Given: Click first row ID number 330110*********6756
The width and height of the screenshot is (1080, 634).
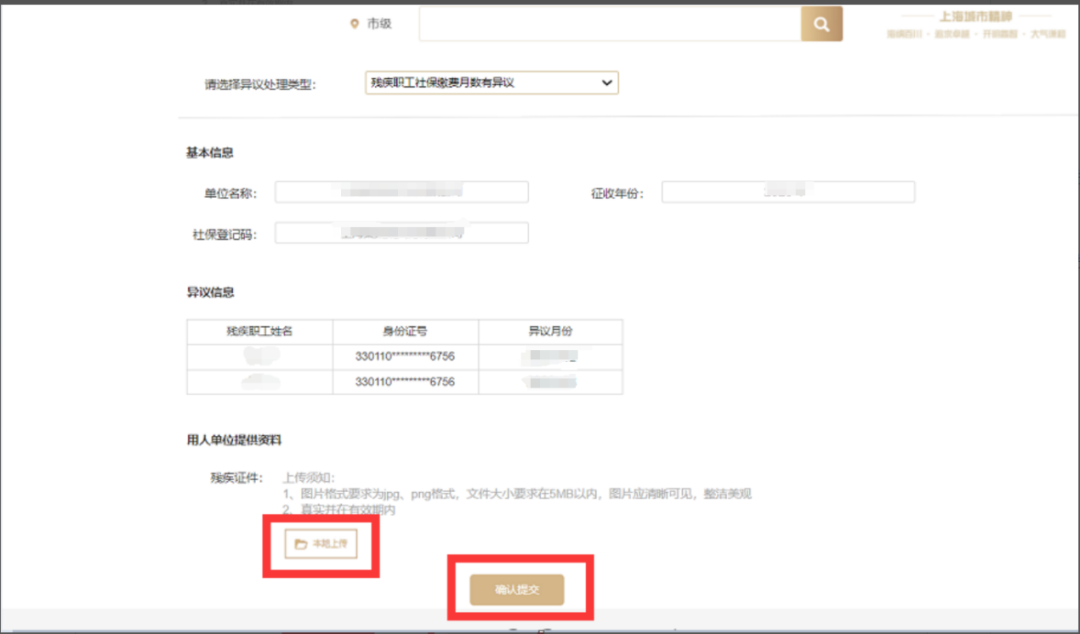Looking at the screenshot, I should click(405, 356).
